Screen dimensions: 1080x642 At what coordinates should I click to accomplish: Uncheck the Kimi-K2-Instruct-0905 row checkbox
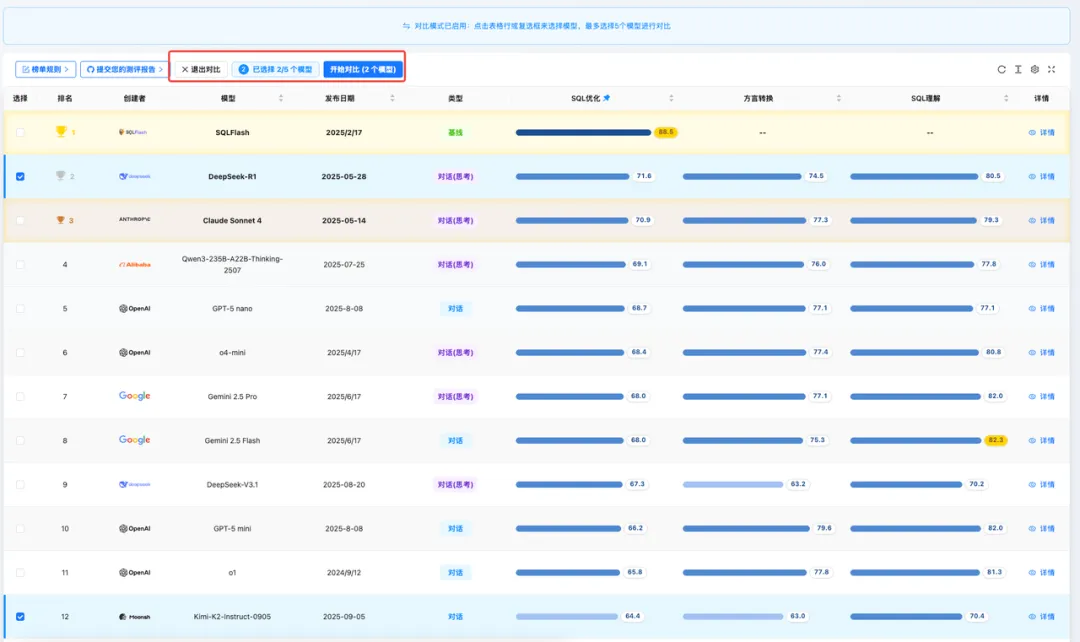coord(20,616)
